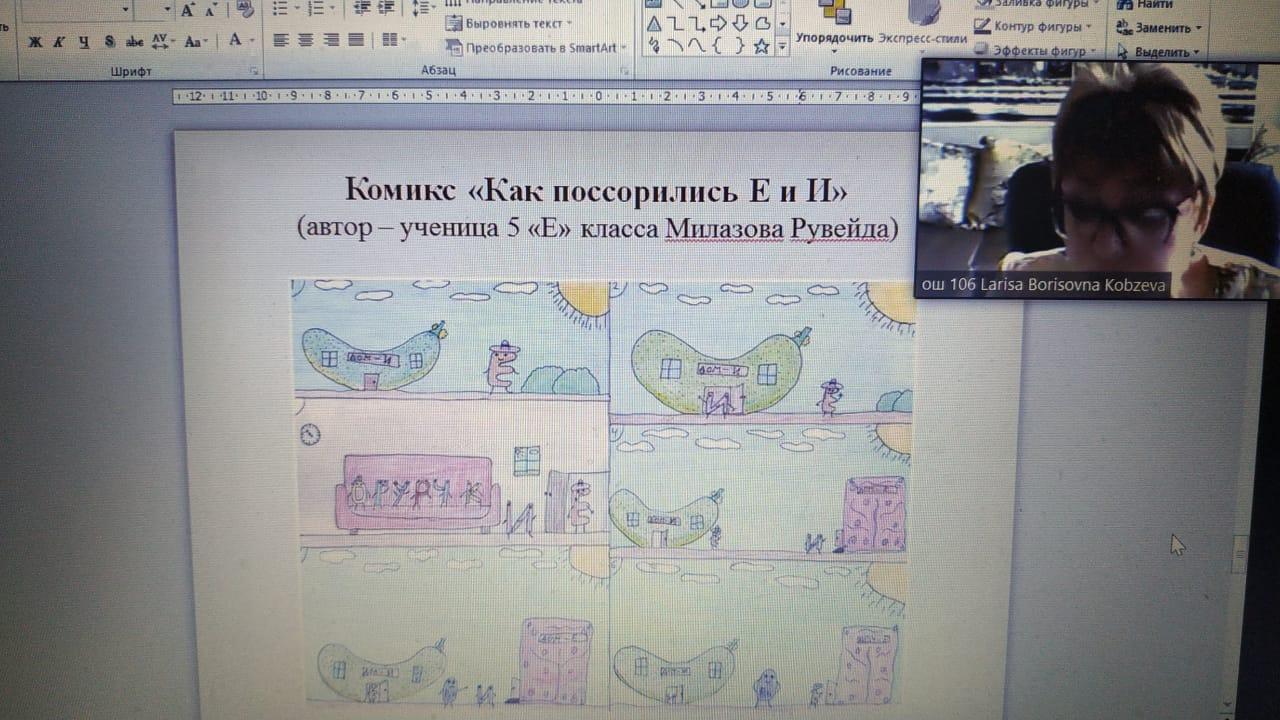Open the Заливка фигуры fill color
Screen dimensions: 1280x720
[x=1035, y=4]
